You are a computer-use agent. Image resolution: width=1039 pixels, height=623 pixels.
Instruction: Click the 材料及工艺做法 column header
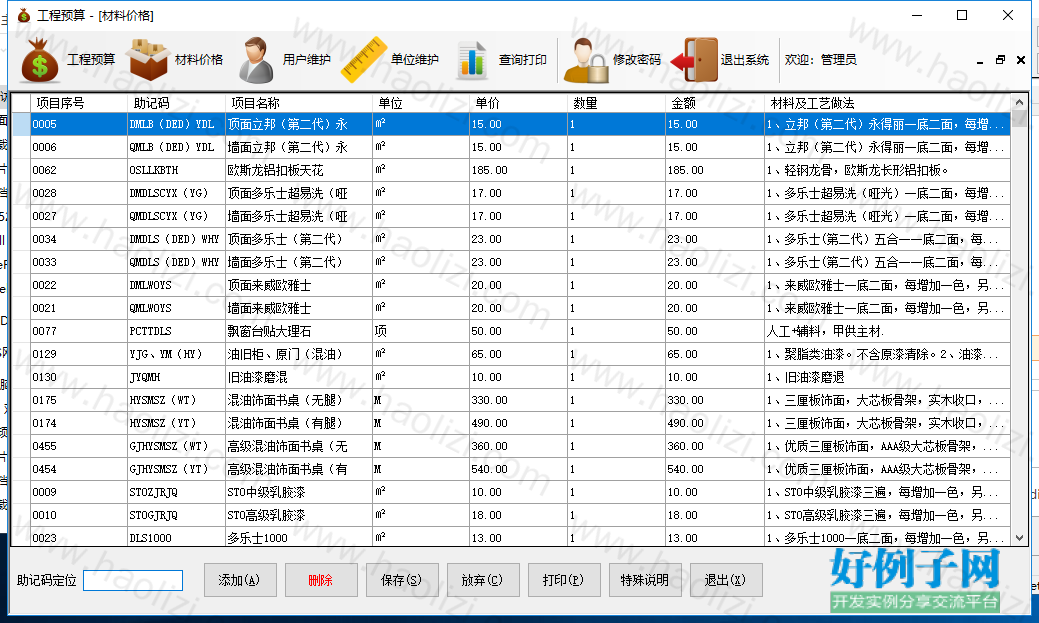(x=887, y=103)
